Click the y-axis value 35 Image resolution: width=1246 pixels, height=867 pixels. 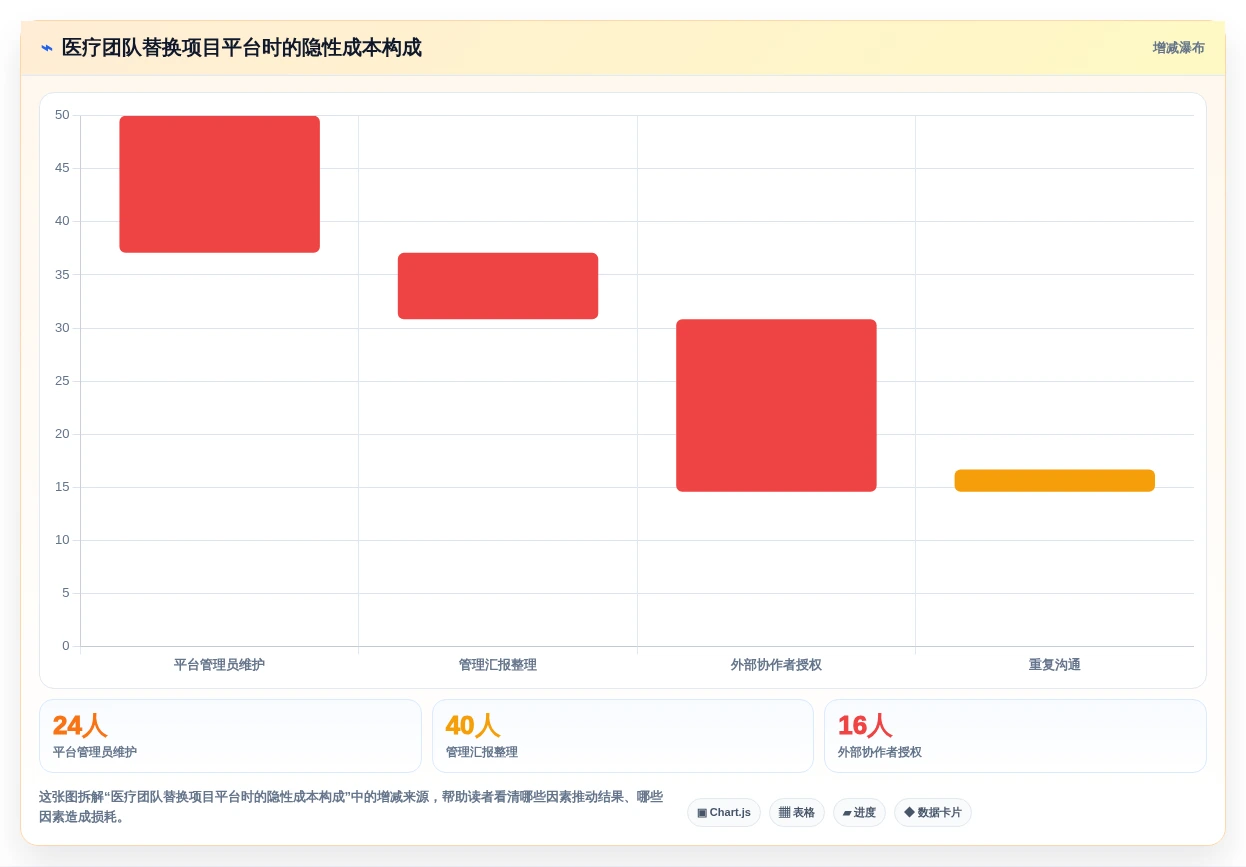point(62,274)
